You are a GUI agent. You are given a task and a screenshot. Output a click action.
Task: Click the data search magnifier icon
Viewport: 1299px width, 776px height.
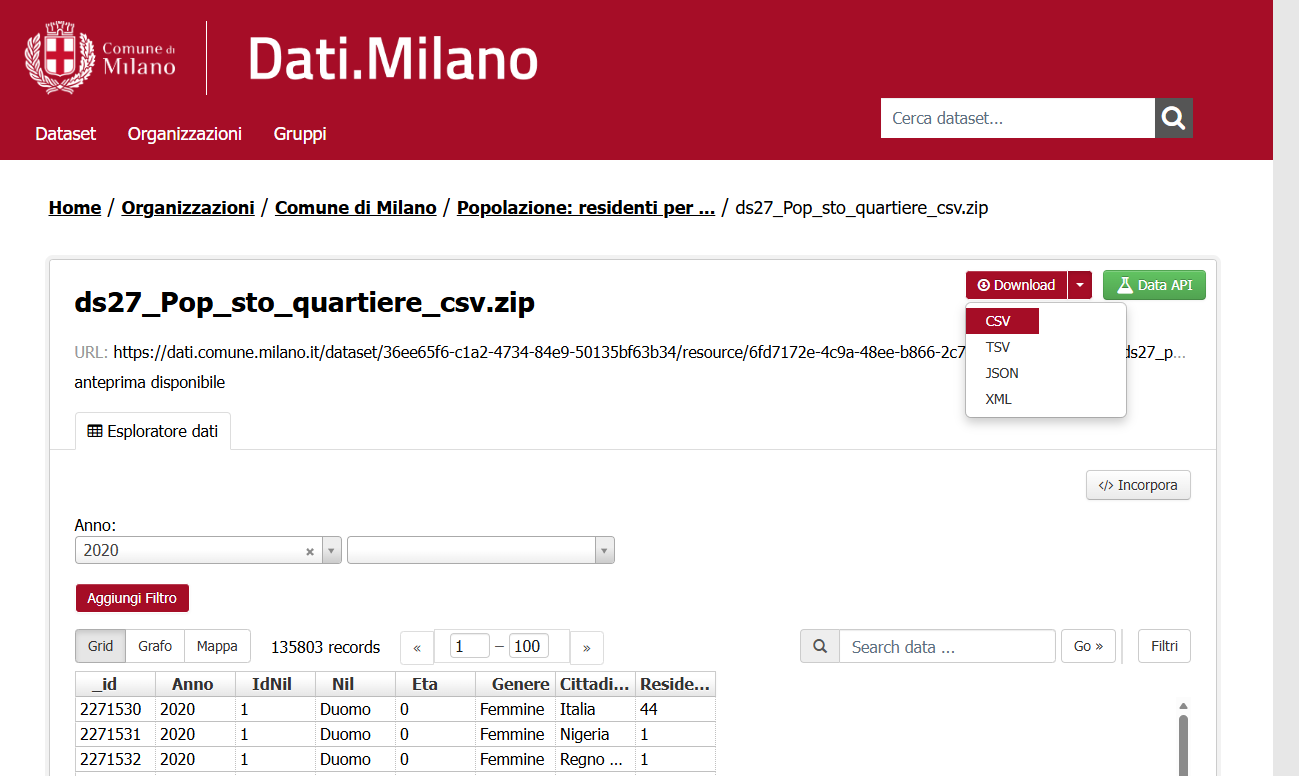pos(820,647)
